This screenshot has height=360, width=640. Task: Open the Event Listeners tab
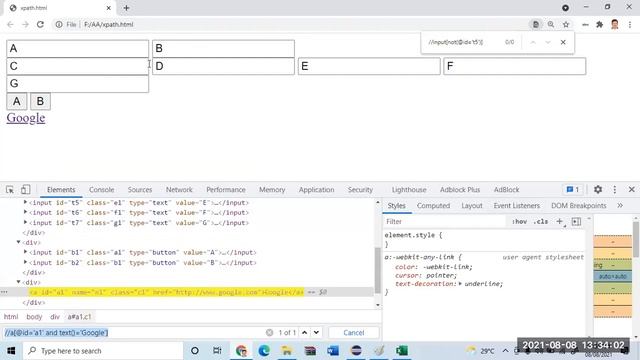[517, 205]
